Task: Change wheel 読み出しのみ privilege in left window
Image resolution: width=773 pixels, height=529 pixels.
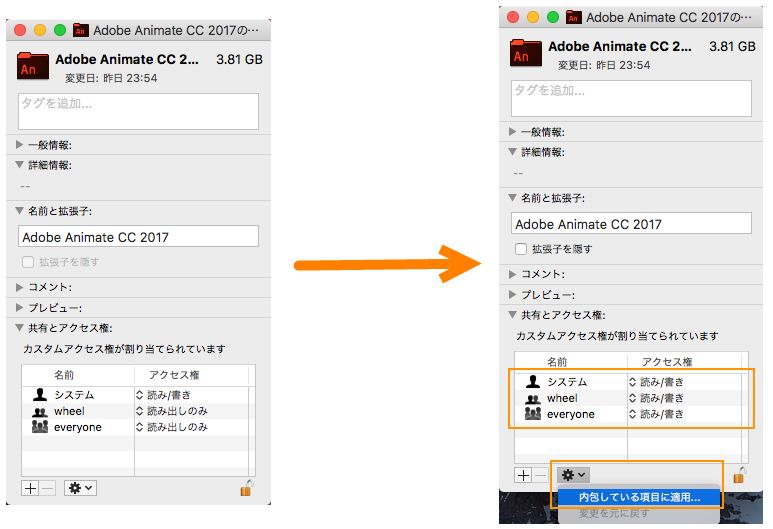Action: pyautogui.click(x=172, y=411)
